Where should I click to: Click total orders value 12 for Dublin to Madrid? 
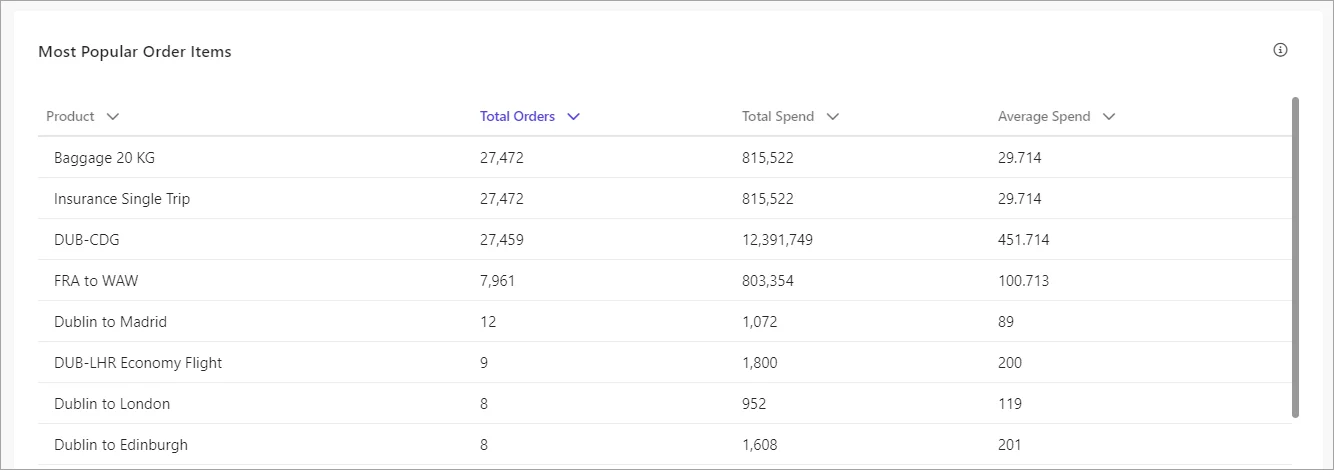pos(488,322)
